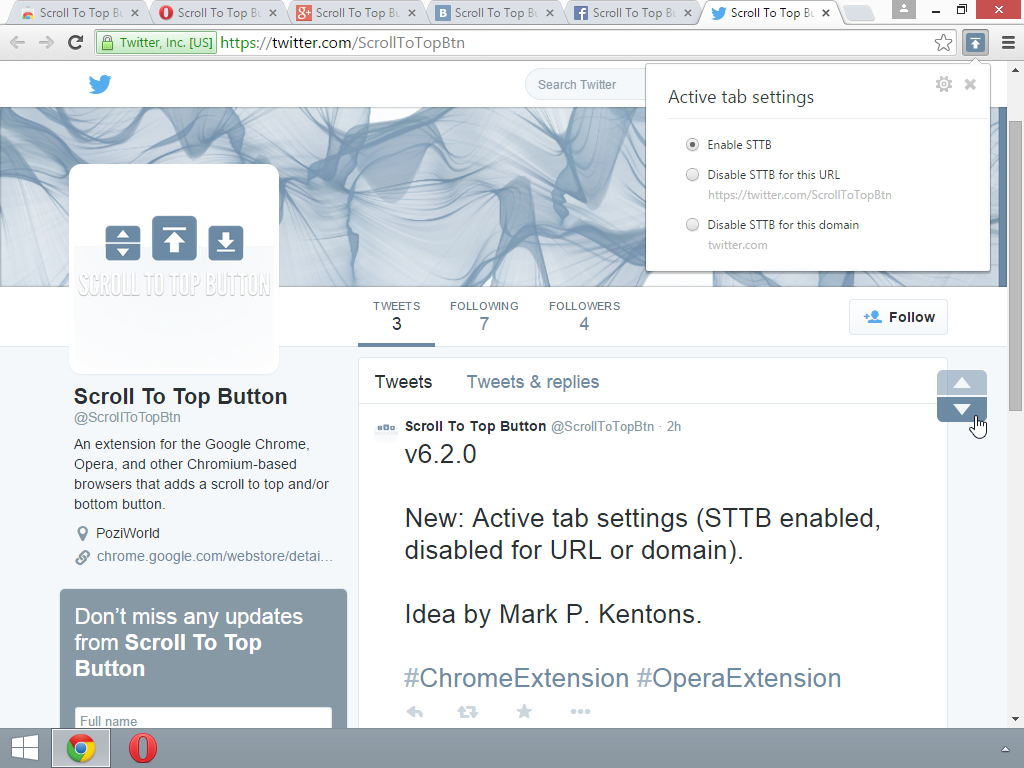Viewport: 1024px width, 768px height.
Task: Open more options for the tweet
Action: click(x=580, y=711)
